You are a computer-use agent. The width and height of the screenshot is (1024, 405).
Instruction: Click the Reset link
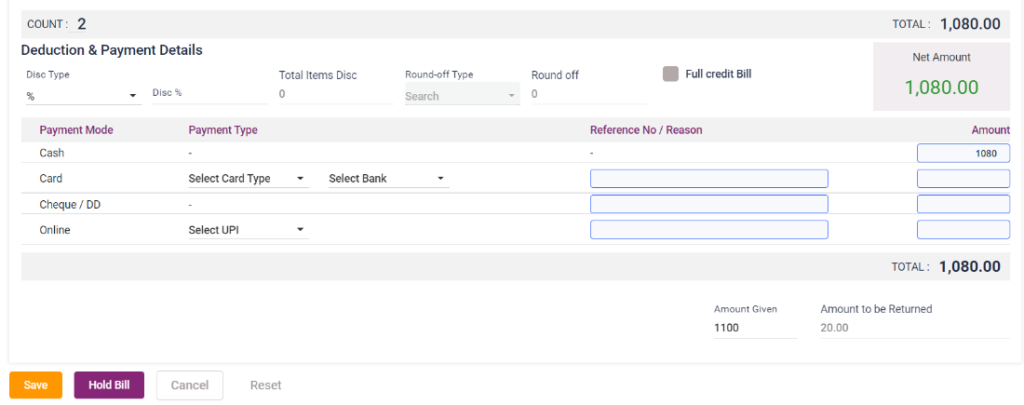pyautogui.click(x=265, y=385)
